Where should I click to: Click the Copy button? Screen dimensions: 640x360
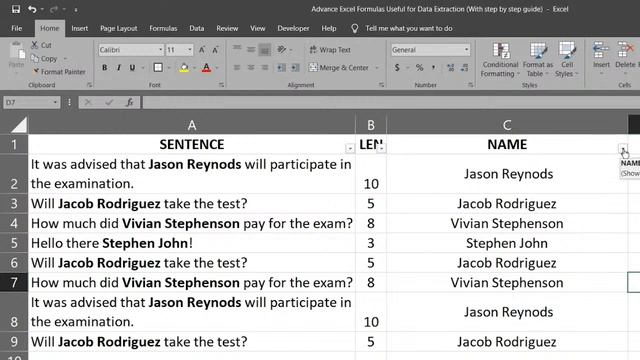[44, 58]
